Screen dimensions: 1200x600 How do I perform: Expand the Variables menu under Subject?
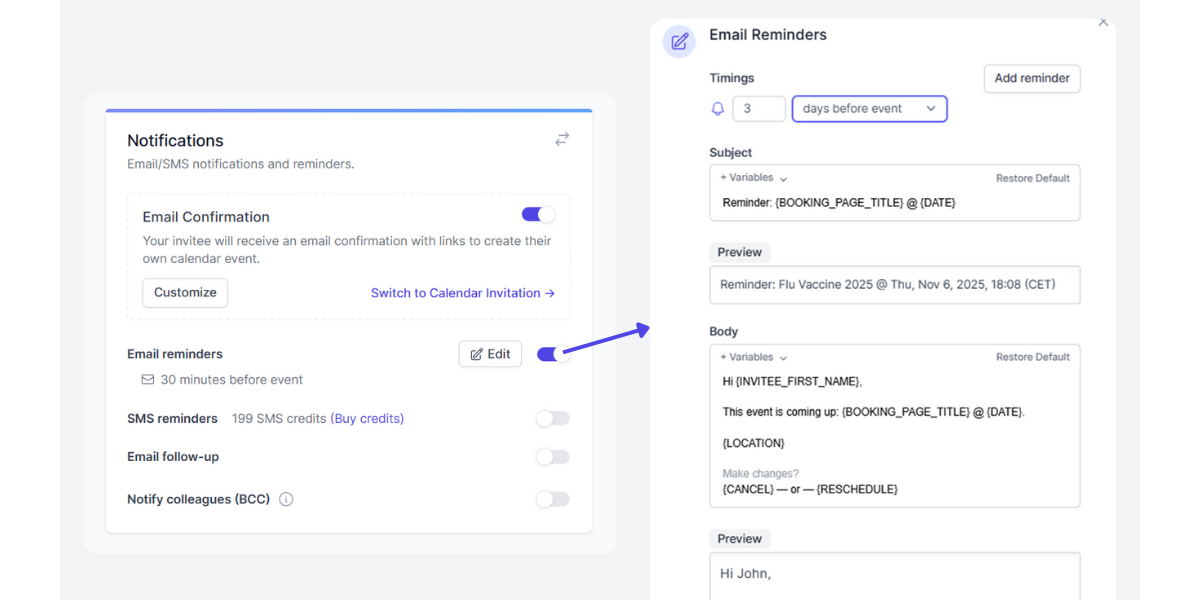752,177
